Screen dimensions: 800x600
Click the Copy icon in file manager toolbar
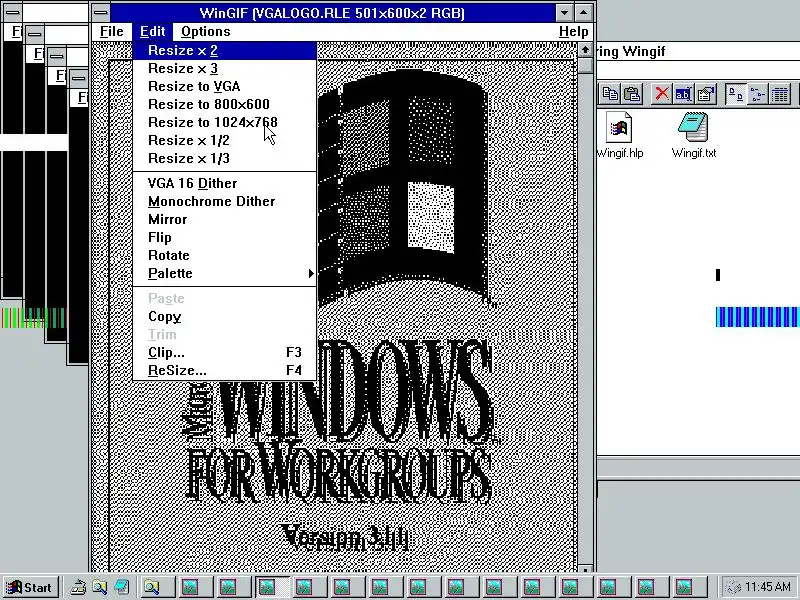(609, 94)
